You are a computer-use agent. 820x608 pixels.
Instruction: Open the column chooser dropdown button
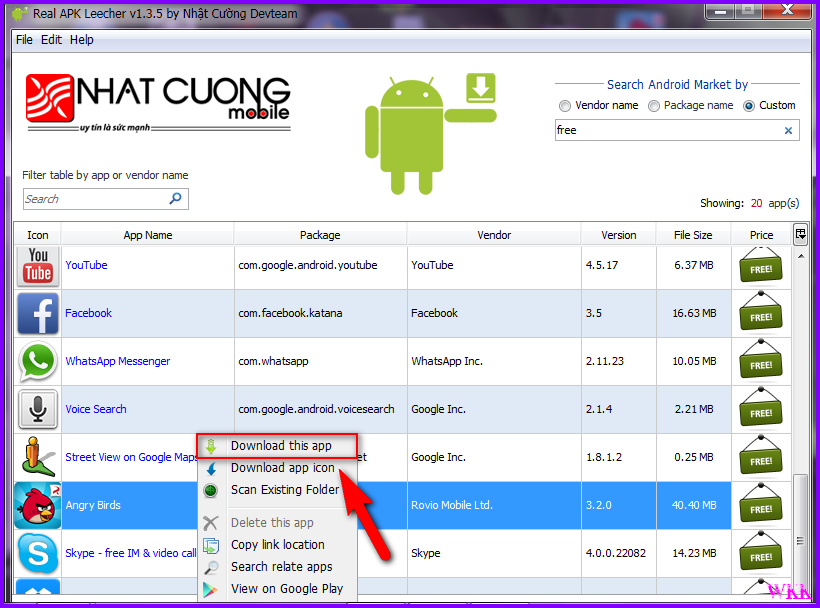[801, 234]
